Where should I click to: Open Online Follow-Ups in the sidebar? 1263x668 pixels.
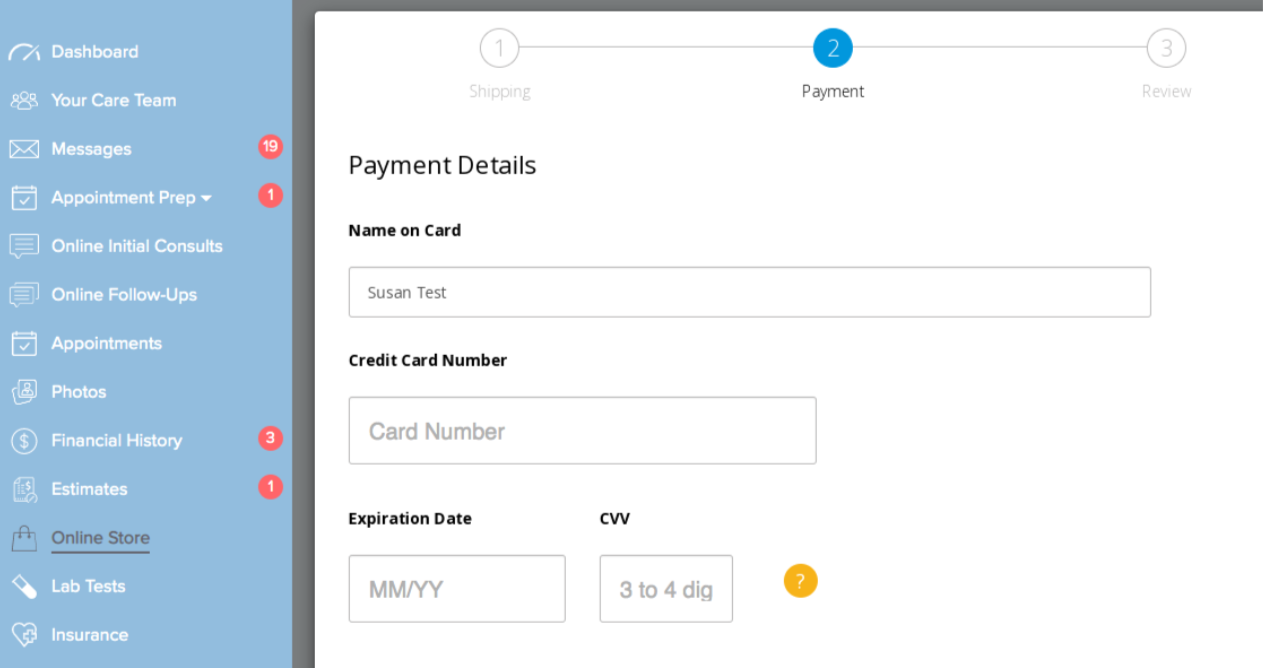[124, 295]
